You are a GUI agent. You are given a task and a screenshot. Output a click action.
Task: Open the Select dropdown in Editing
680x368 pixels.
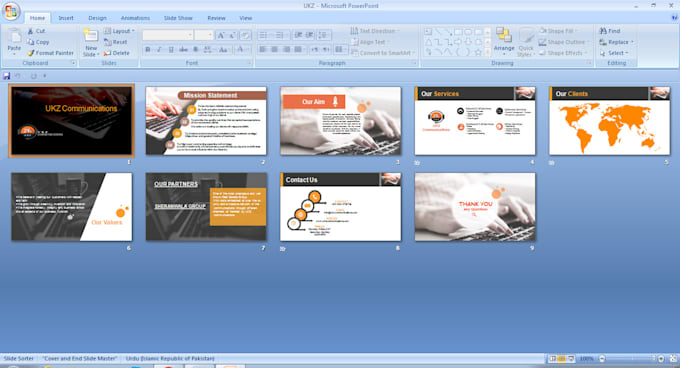point(614,53)
